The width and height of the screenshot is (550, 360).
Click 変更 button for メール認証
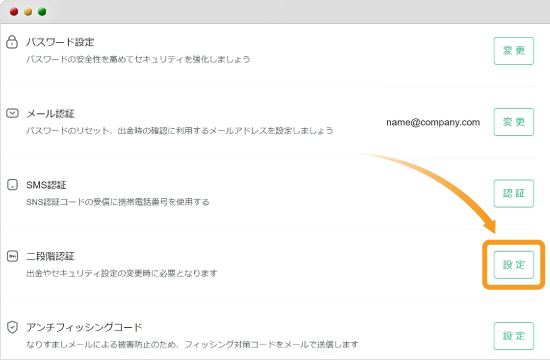tap(514, 122)
